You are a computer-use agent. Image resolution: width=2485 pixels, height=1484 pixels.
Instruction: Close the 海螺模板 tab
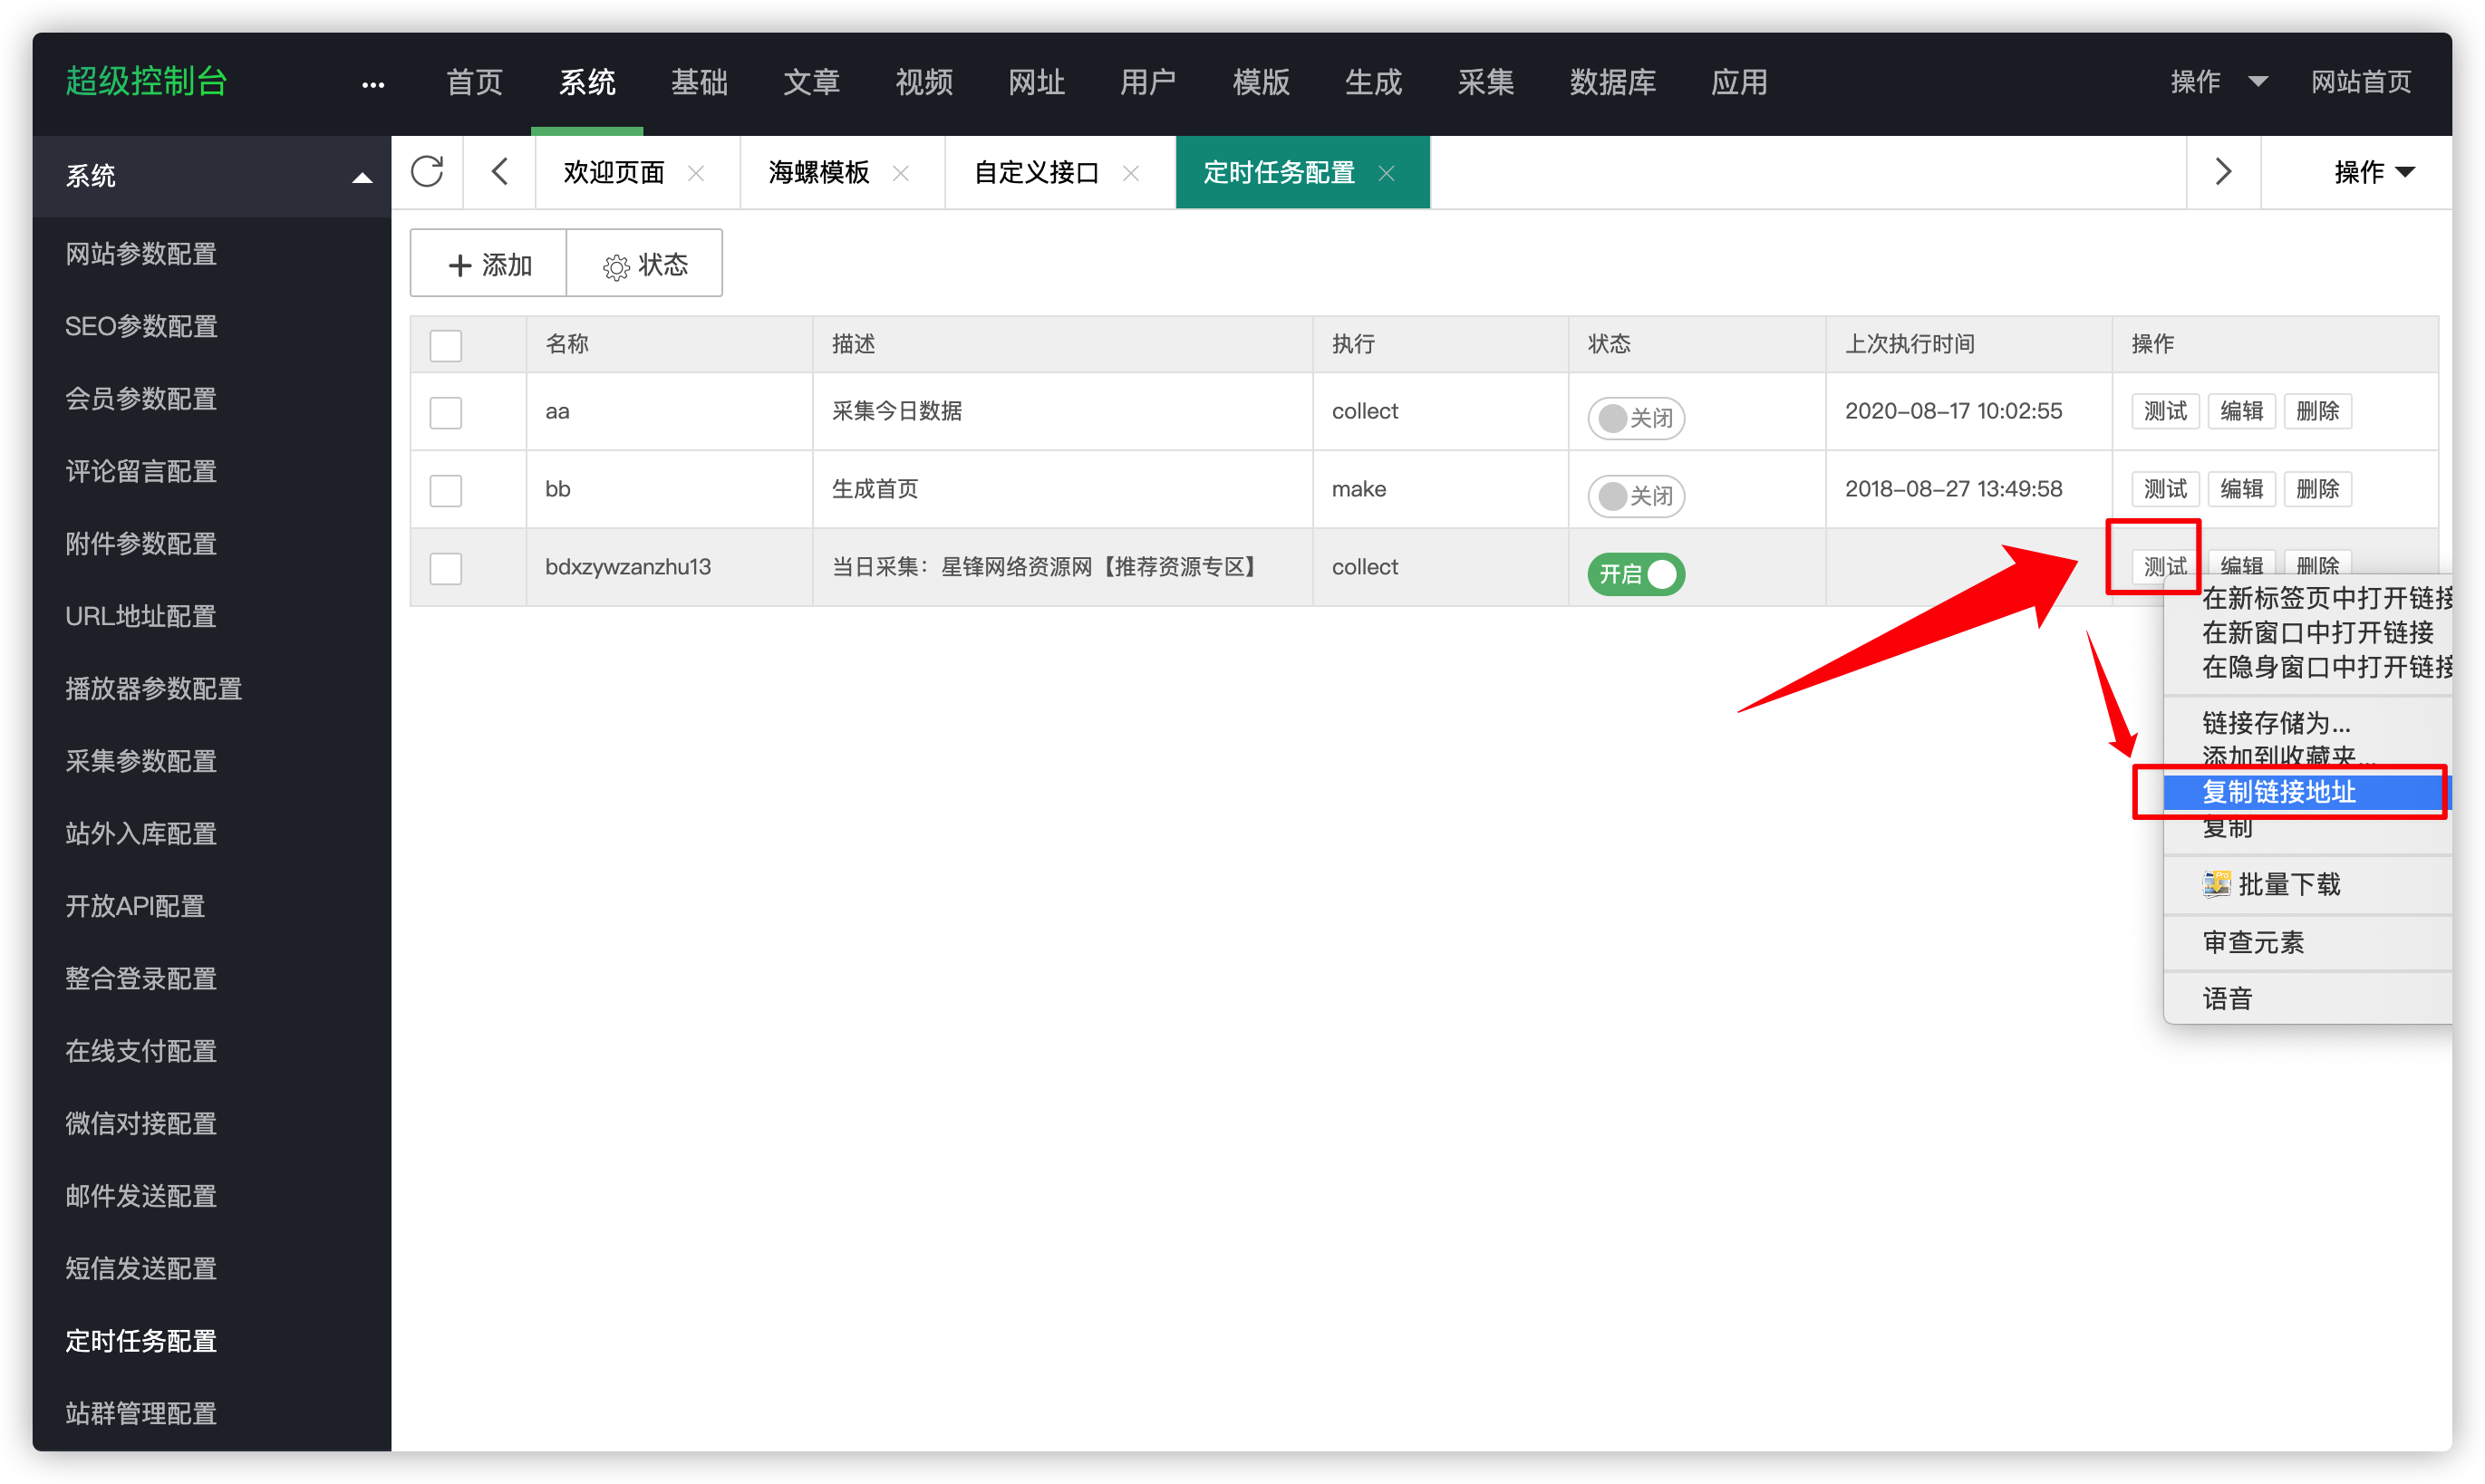tap(901, 173)
